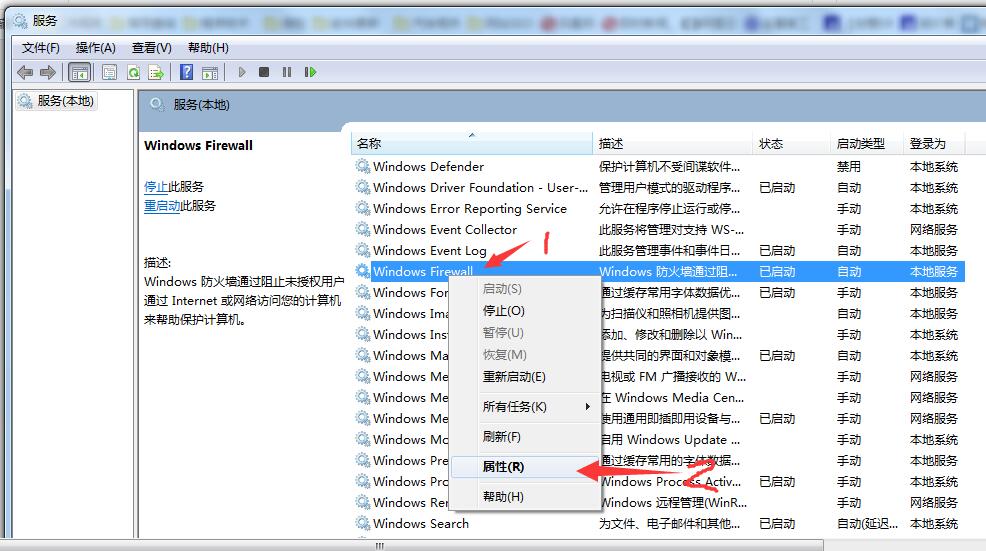This screenshot has width=986, height=551.
Task: Toggle the show/hide console tree icon
Action: (80, 72)
